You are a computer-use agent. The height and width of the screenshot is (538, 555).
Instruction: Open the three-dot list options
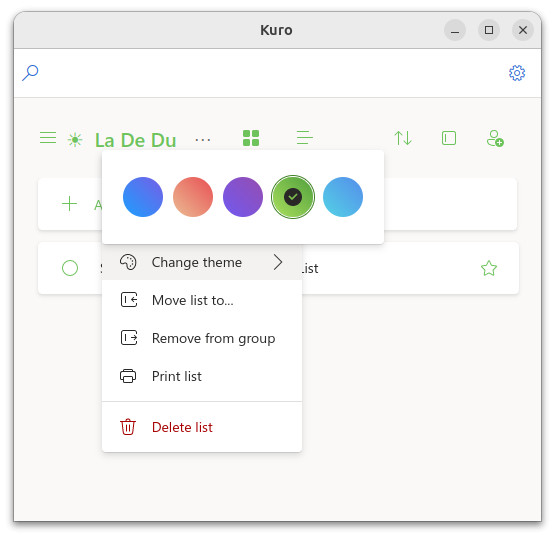point(202,140)
